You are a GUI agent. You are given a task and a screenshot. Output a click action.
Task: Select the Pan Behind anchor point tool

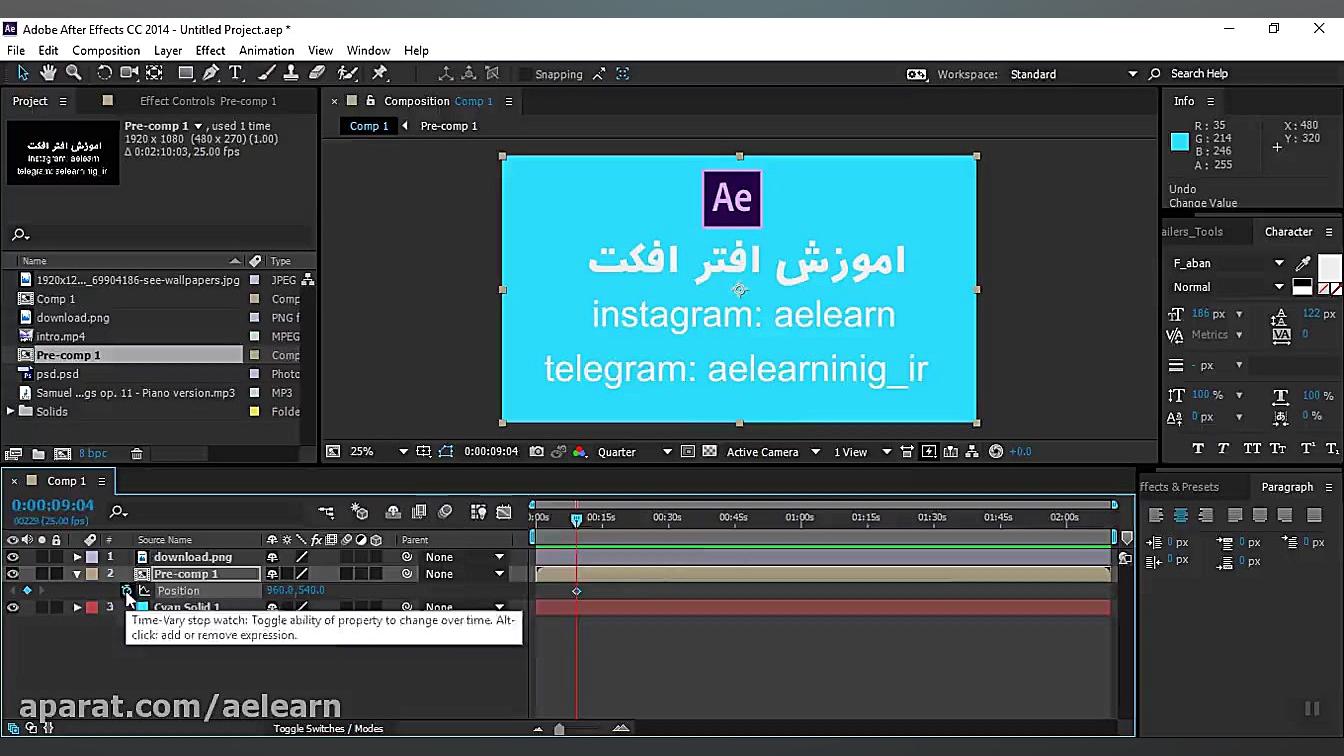(154, 73)
